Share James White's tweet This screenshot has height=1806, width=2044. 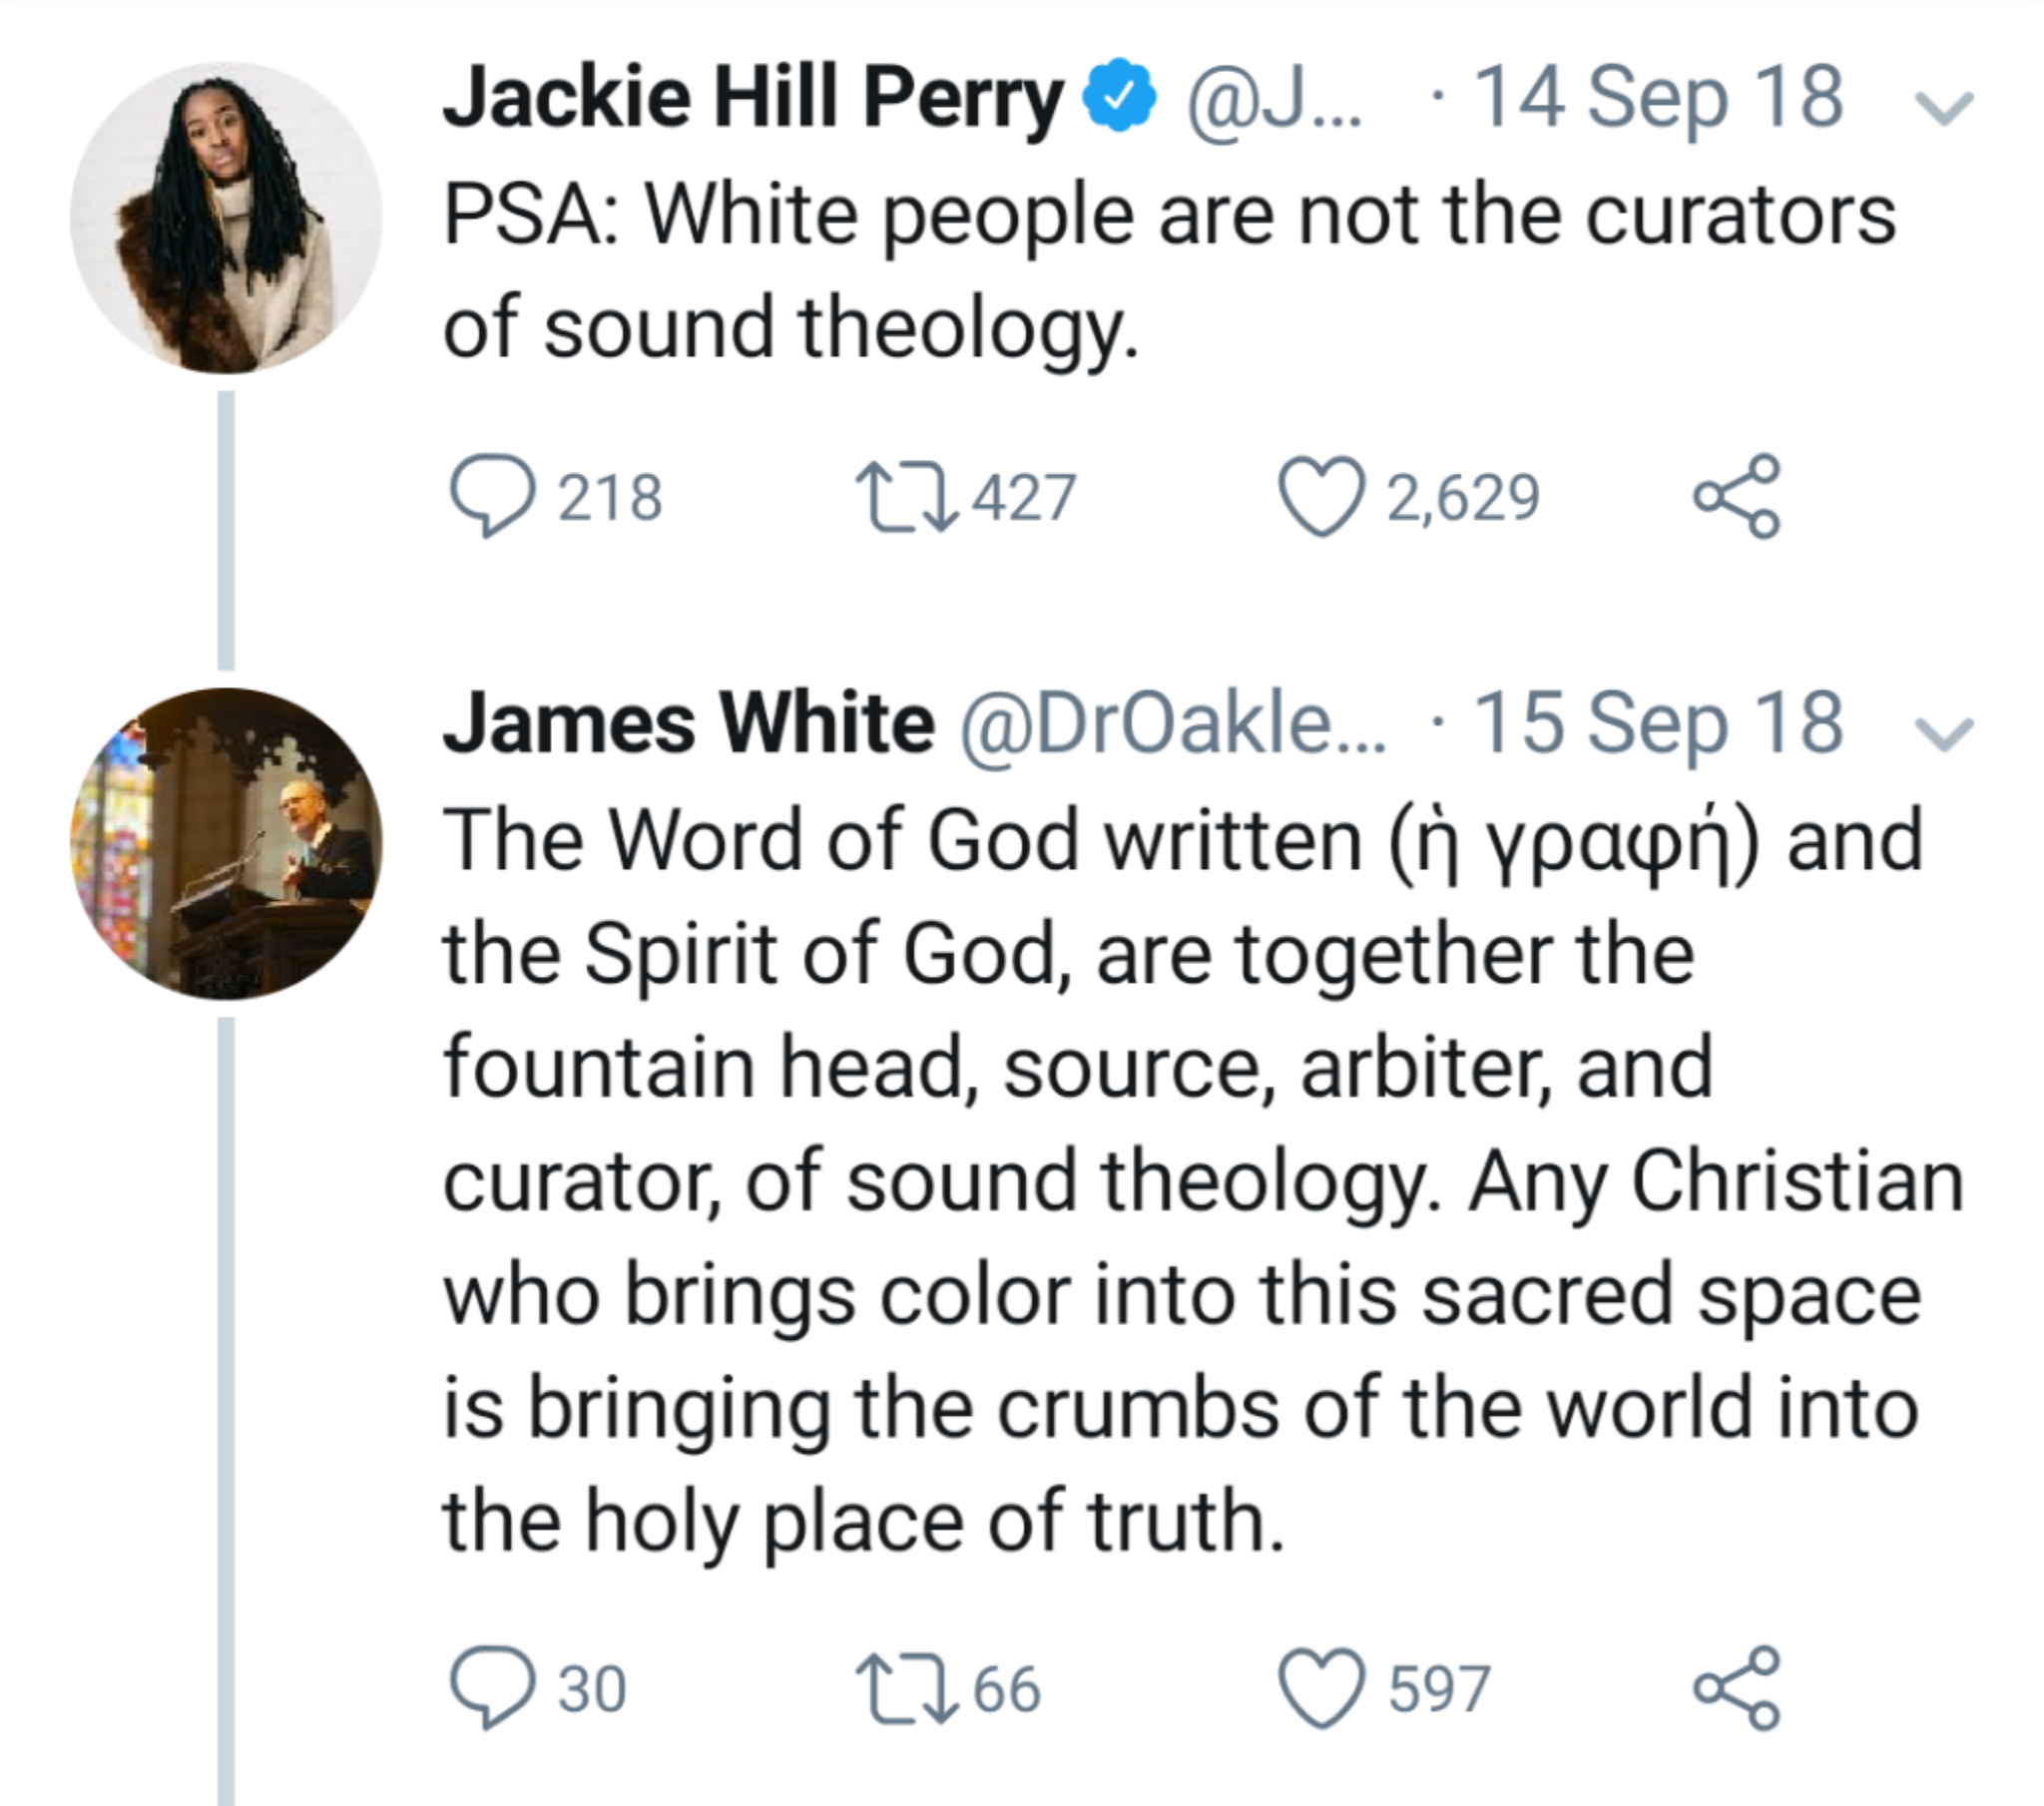coord(1736,1688)
